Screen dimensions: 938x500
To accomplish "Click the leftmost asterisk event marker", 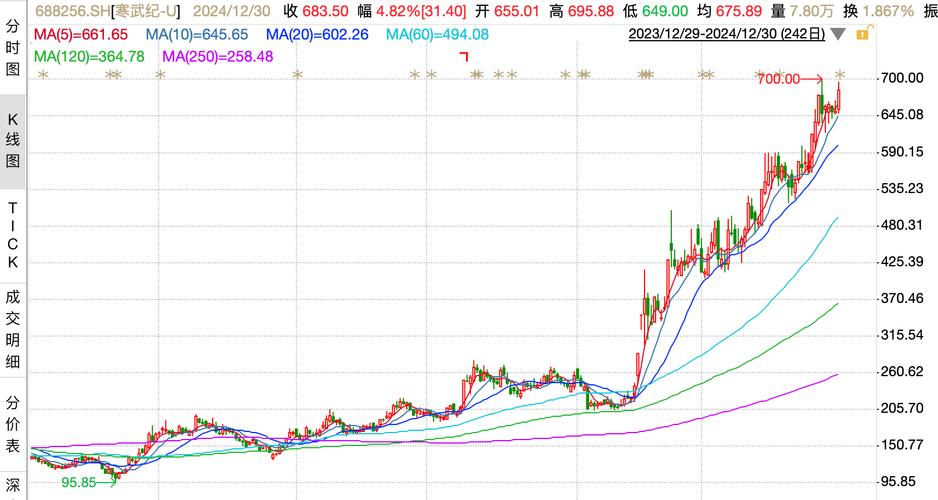I will point(42,75).
